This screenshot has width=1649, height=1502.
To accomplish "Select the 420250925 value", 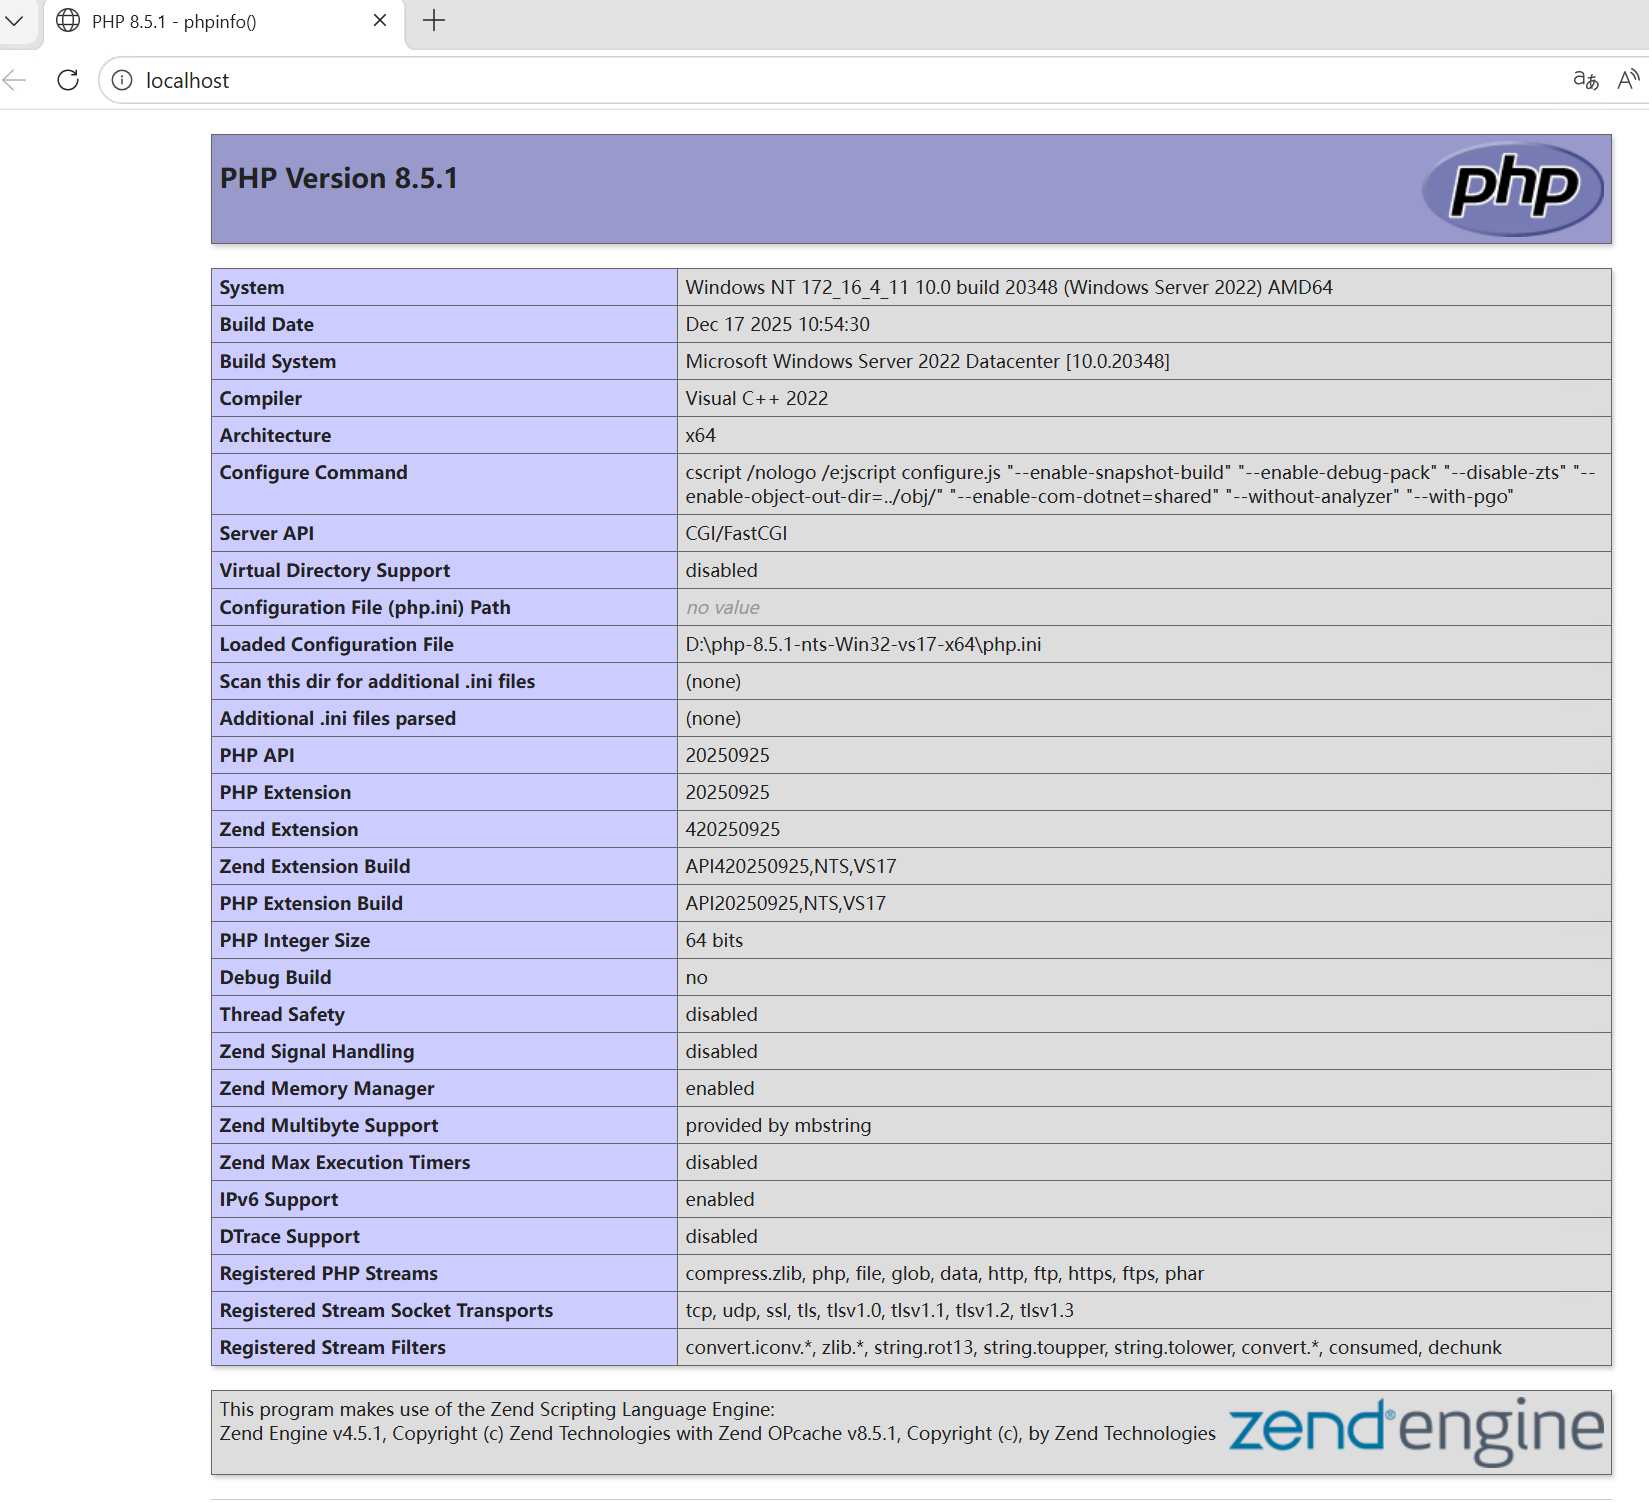I will [733, 830].
